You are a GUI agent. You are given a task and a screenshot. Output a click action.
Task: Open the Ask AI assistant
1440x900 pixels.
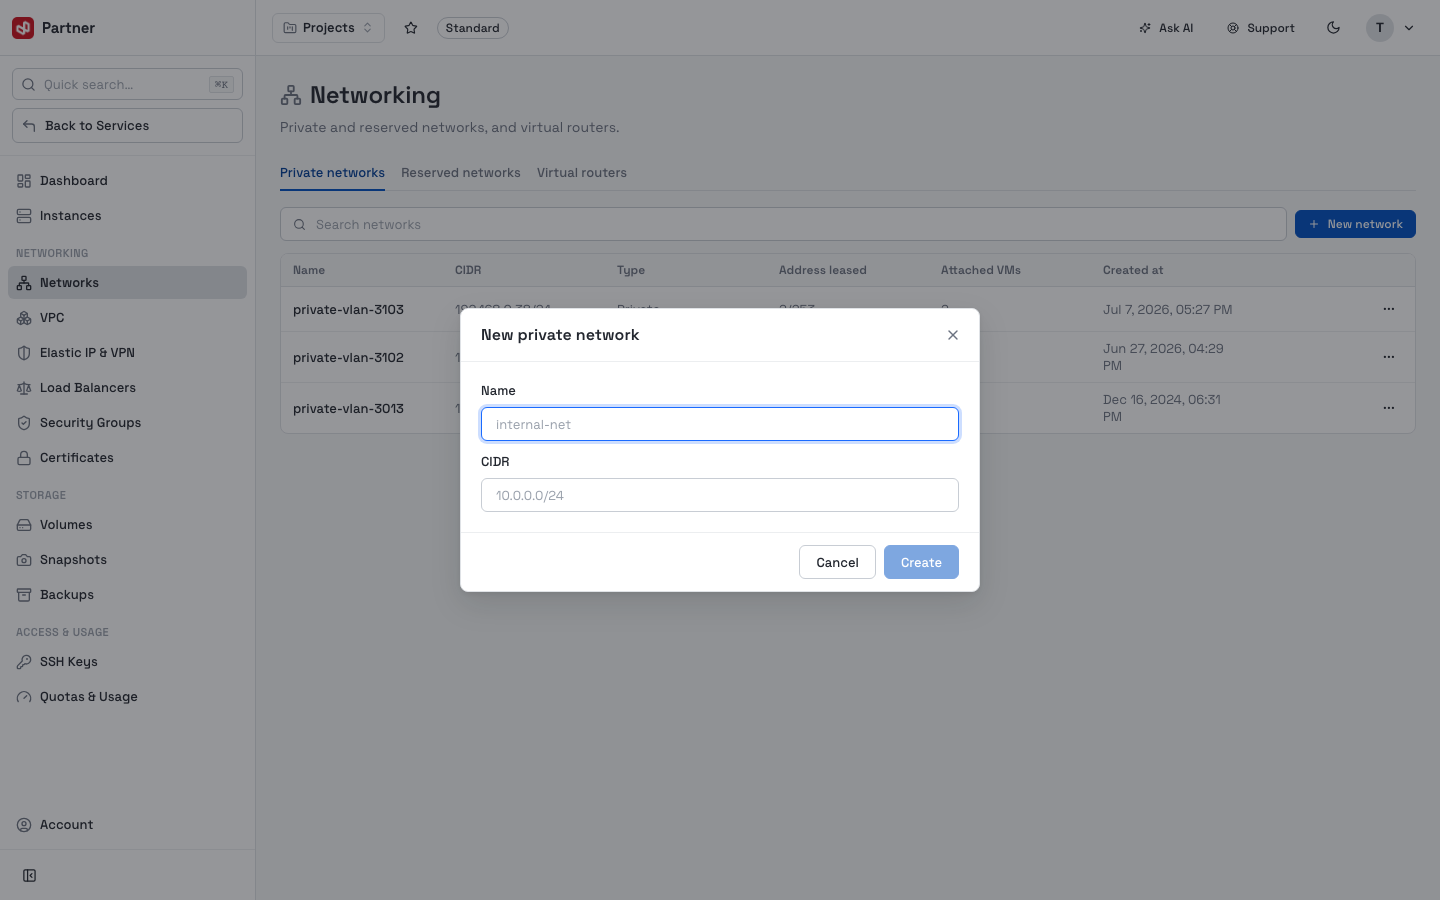(1166, 28)
